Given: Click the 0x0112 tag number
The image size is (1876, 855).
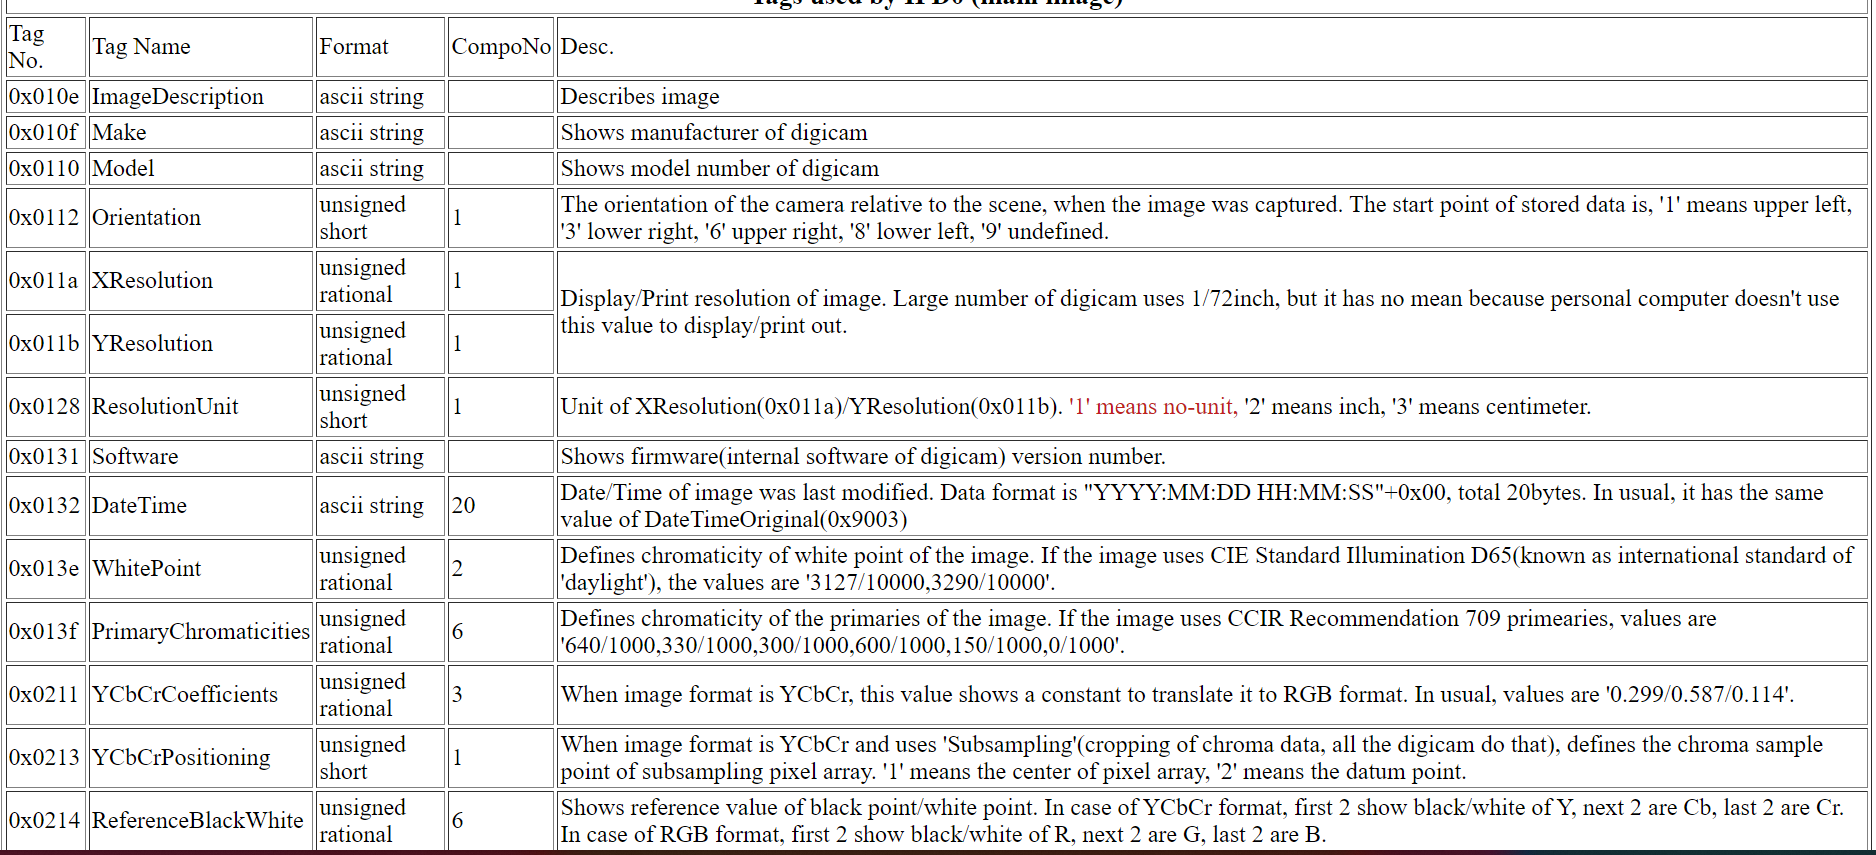Looking at the screenshot, I should click(44, 218).
